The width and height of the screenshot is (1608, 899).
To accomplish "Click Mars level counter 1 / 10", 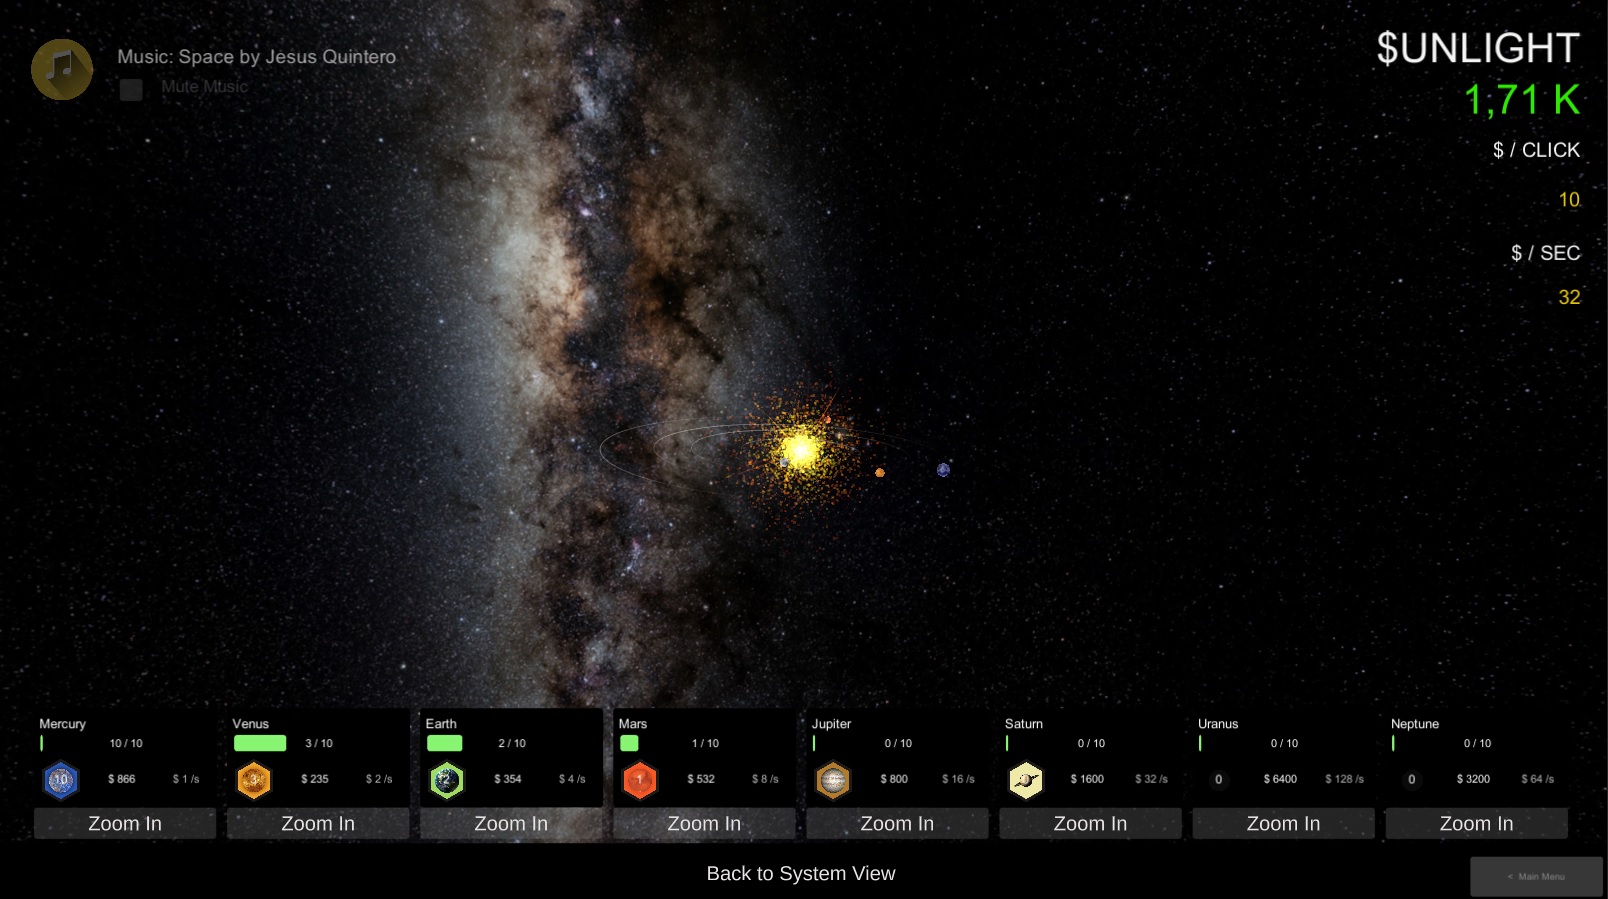I will pyautogui.click(x=705, y=743).
